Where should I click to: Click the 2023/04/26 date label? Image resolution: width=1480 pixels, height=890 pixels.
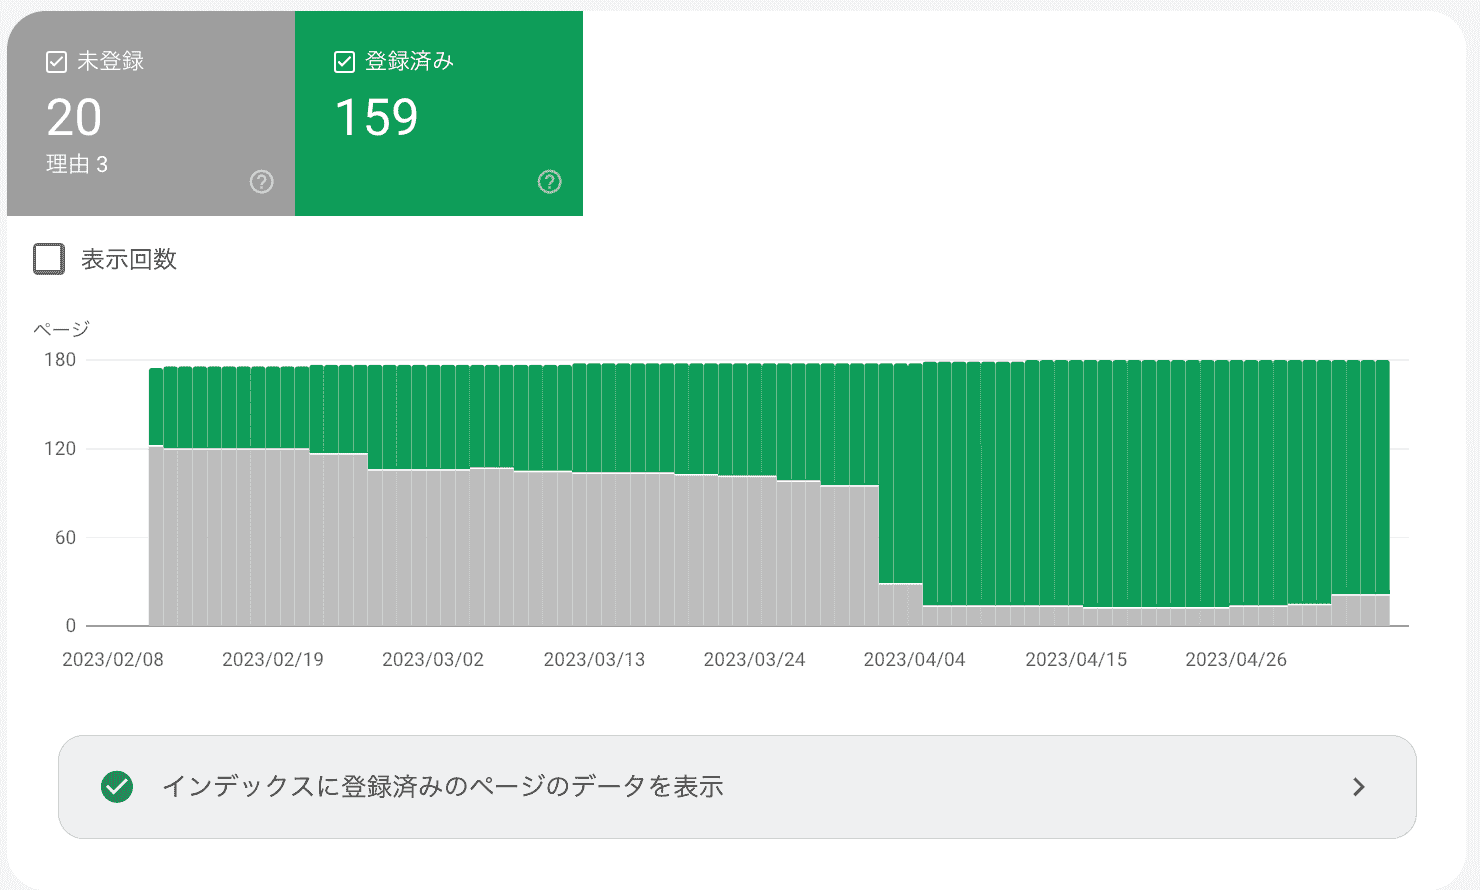click(1236, 660)
